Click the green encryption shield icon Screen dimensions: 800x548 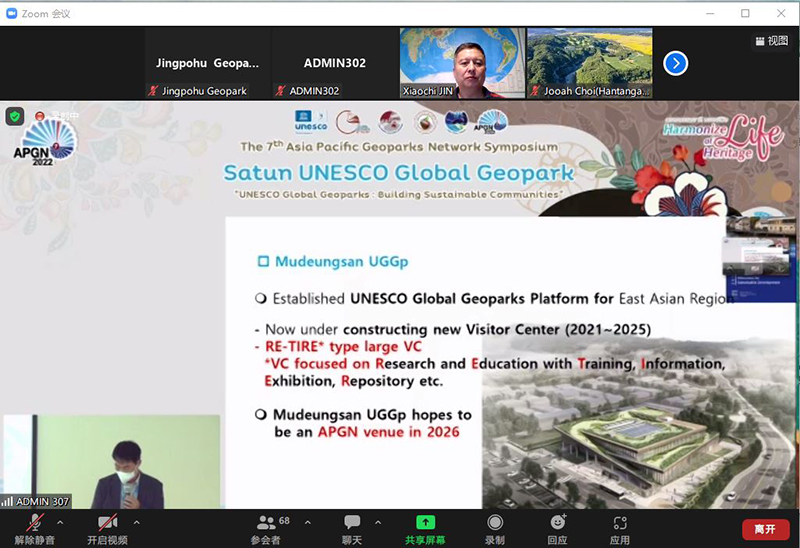click(14, 116)
